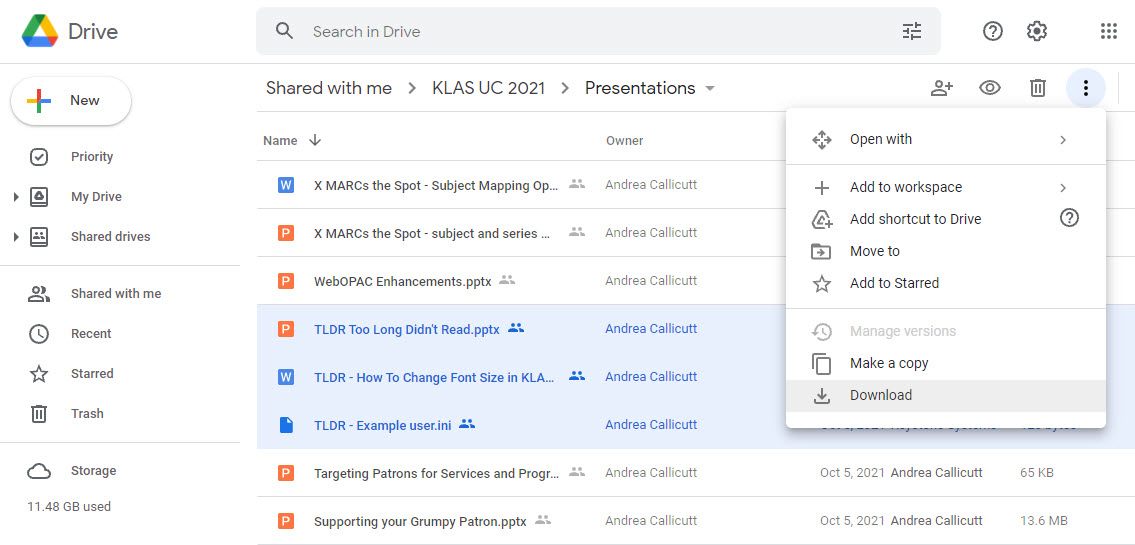Open Settings gear icon
The width and height of the screenshot is (1135, 545).
click(x=1037, y=32)
